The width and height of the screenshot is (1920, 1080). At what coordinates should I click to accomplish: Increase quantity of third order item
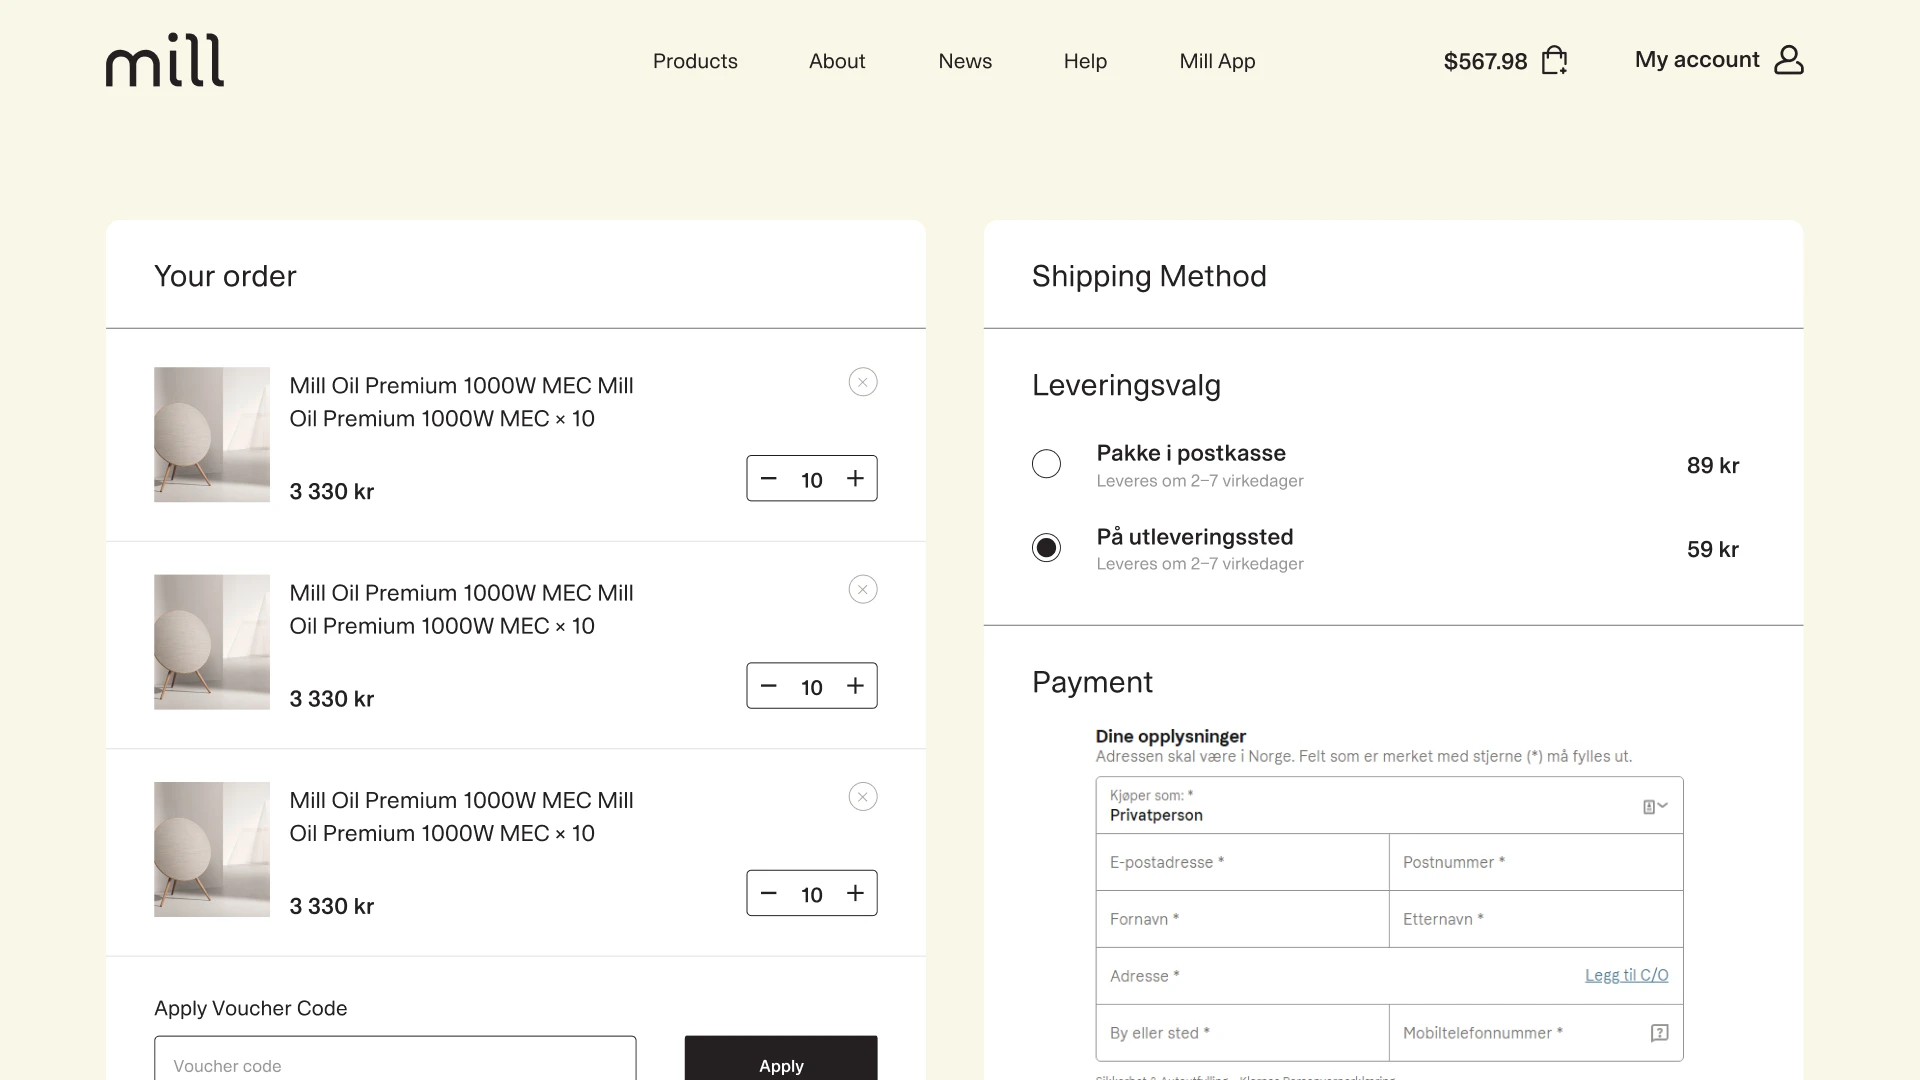tap(855, 893)
